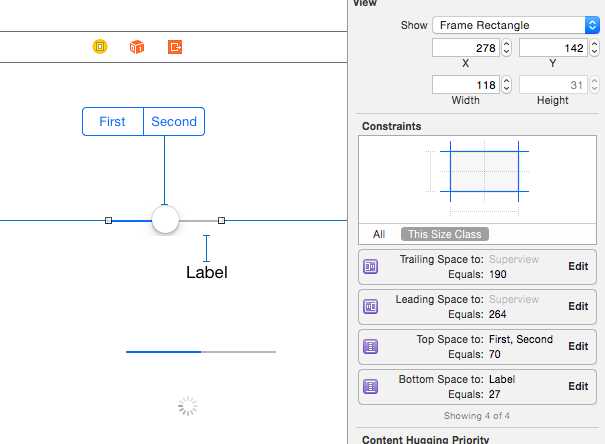Click the Width stepper

click(506, 85)
